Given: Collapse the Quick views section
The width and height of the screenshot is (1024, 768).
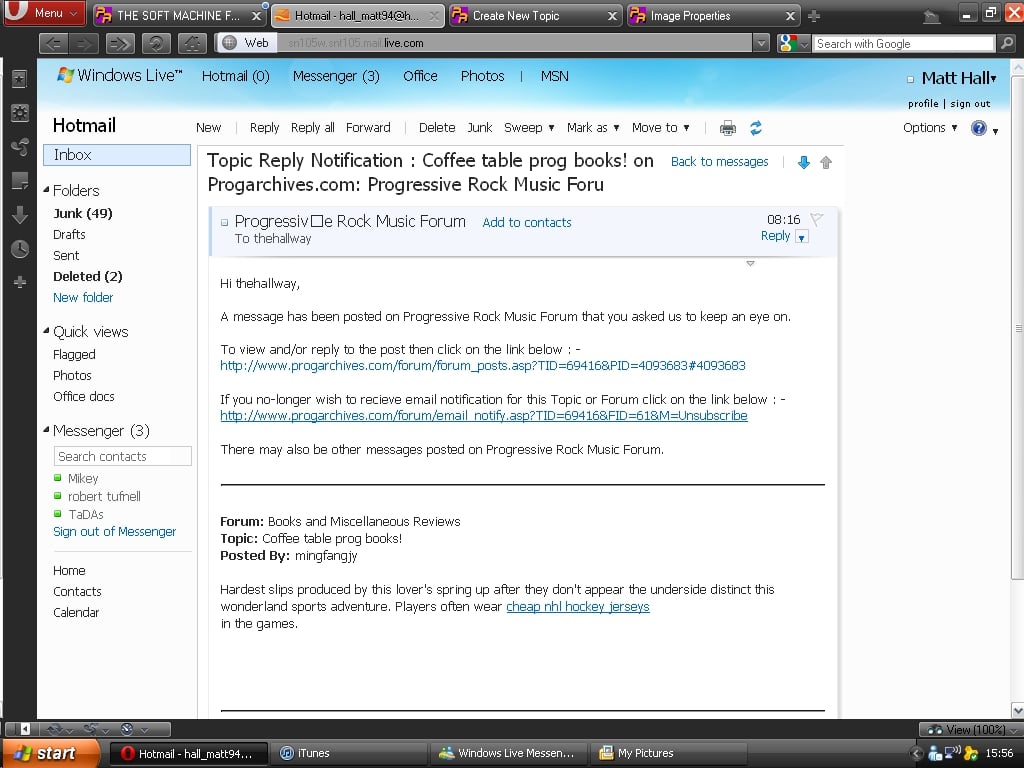Looking at the screenshot, I should click(x=46, y=331).
